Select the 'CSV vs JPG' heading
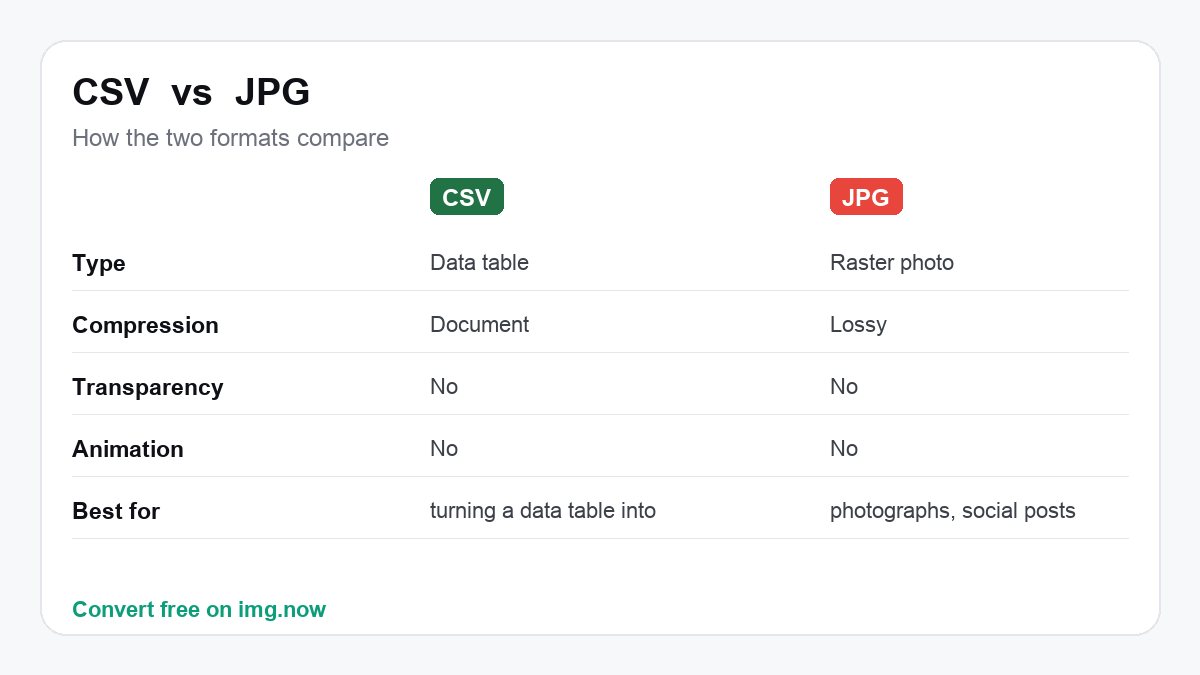This screenshot has height=675, width=1200. (x=191, y=93)
